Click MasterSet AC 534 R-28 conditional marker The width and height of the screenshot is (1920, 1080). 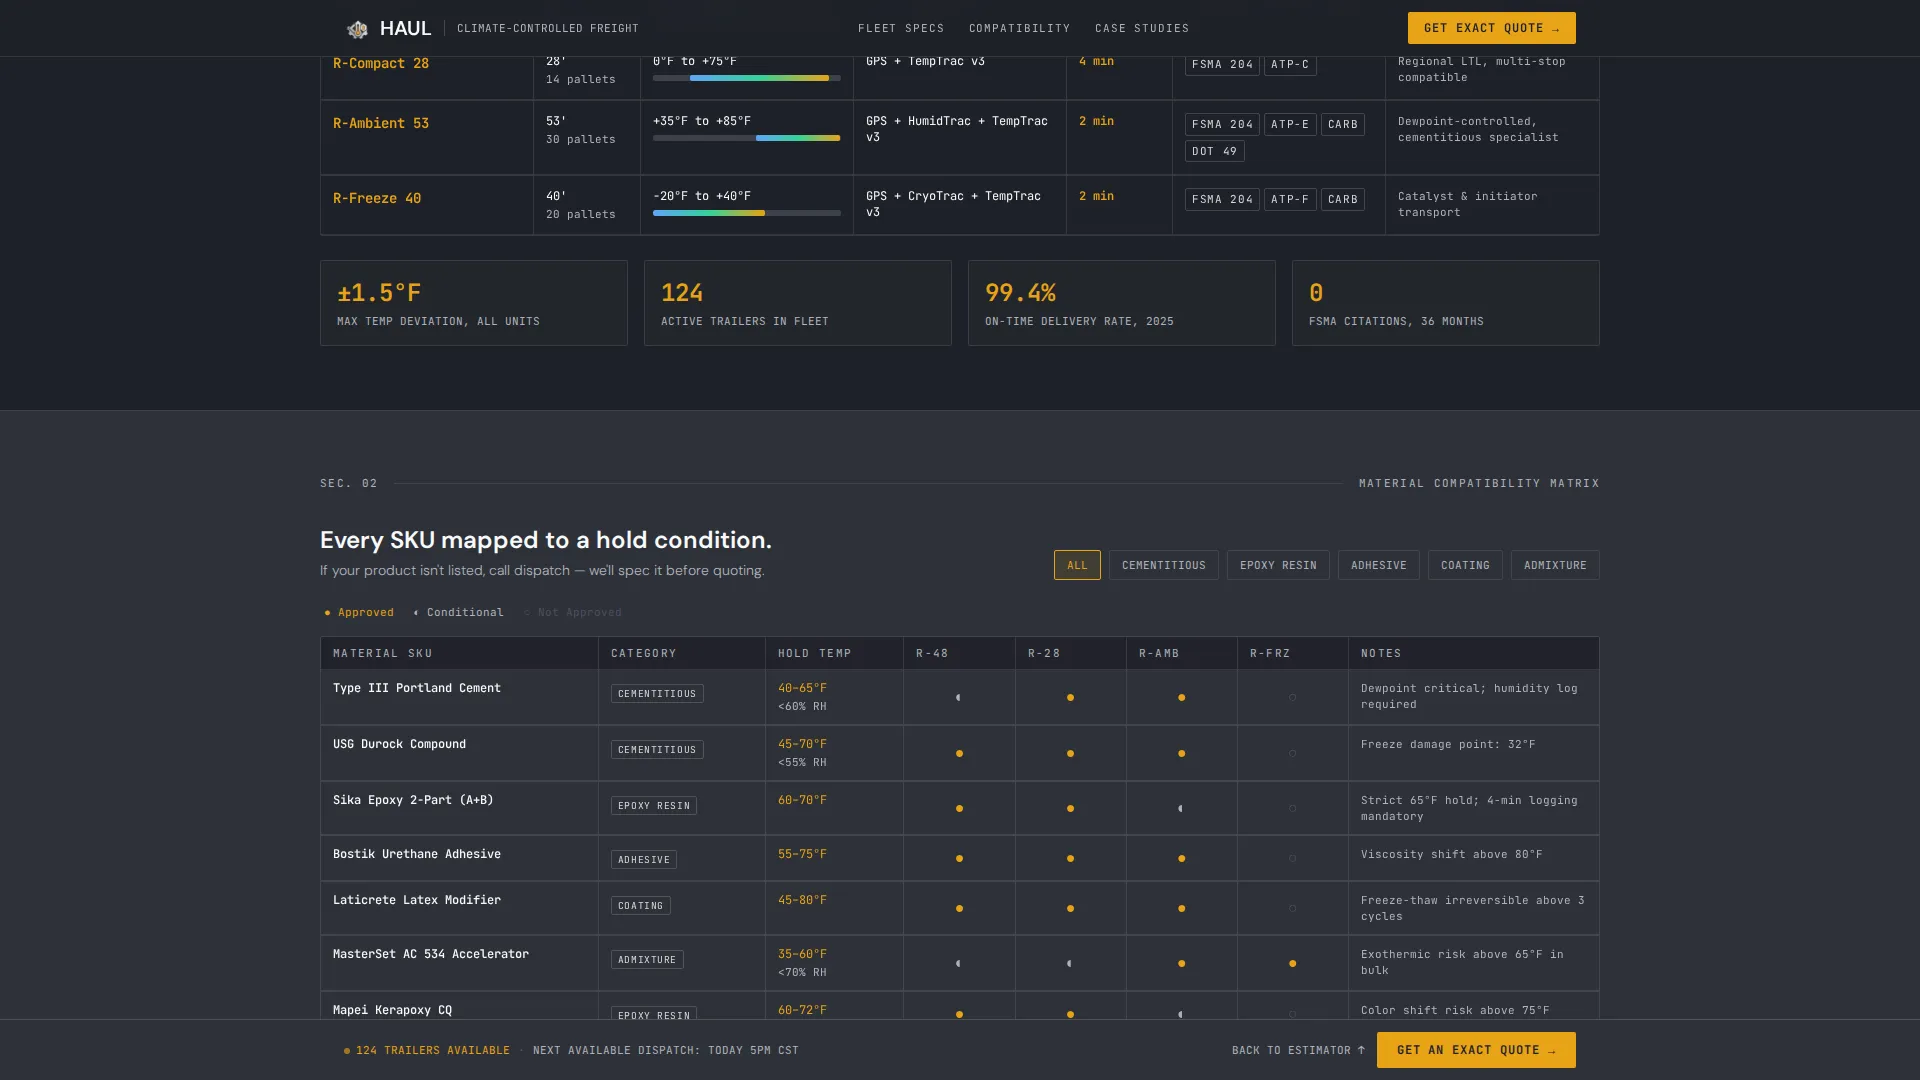(1069, 963)
